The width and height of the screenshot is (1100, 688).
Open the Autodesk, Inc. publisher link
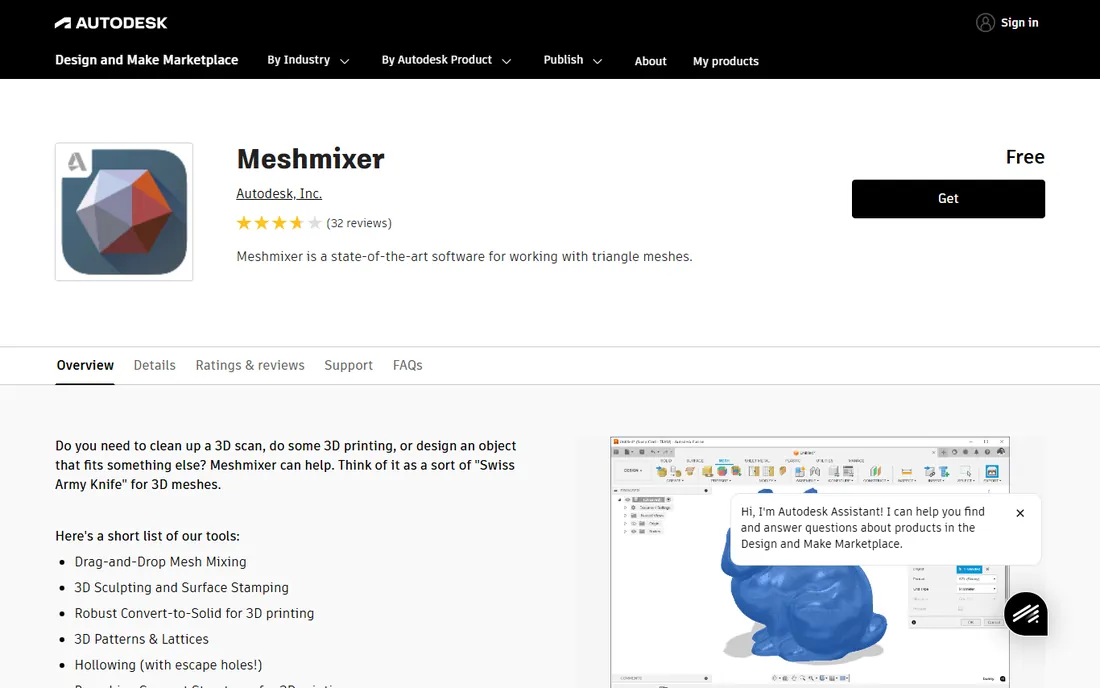coord(279,194)
